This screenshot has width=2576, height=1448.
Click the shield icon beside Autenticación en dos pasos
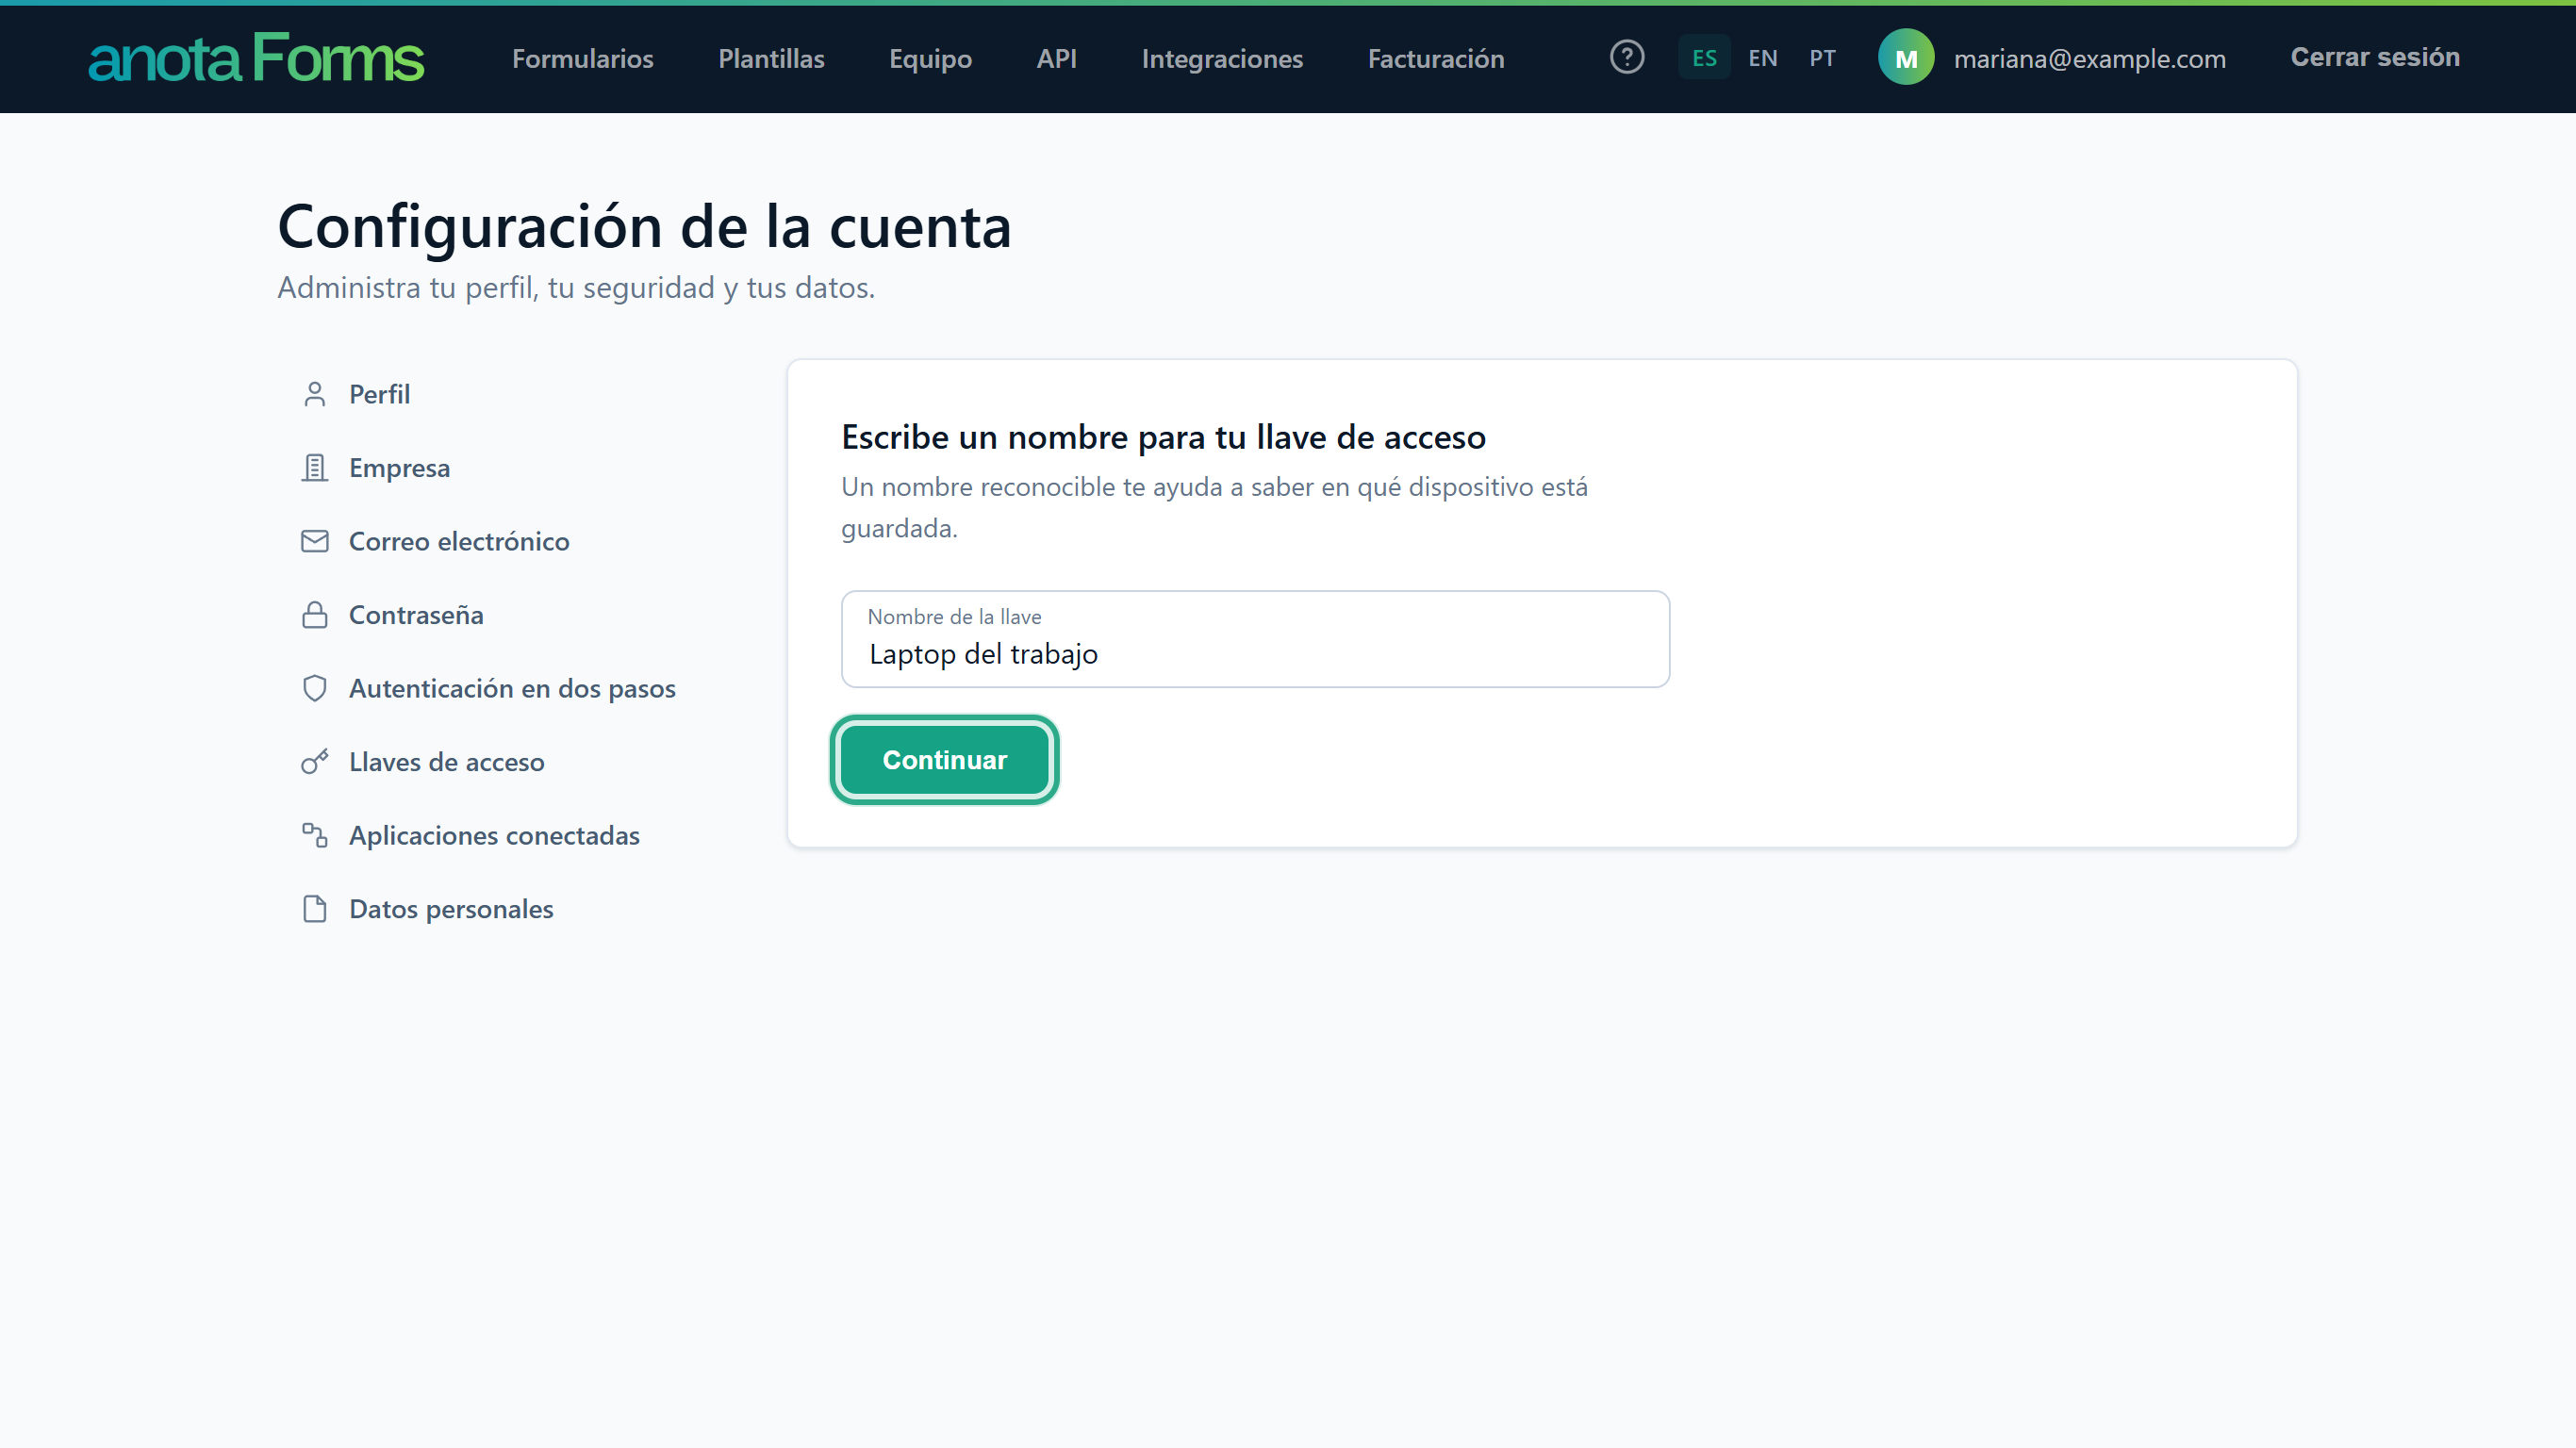tap(315, 688)
